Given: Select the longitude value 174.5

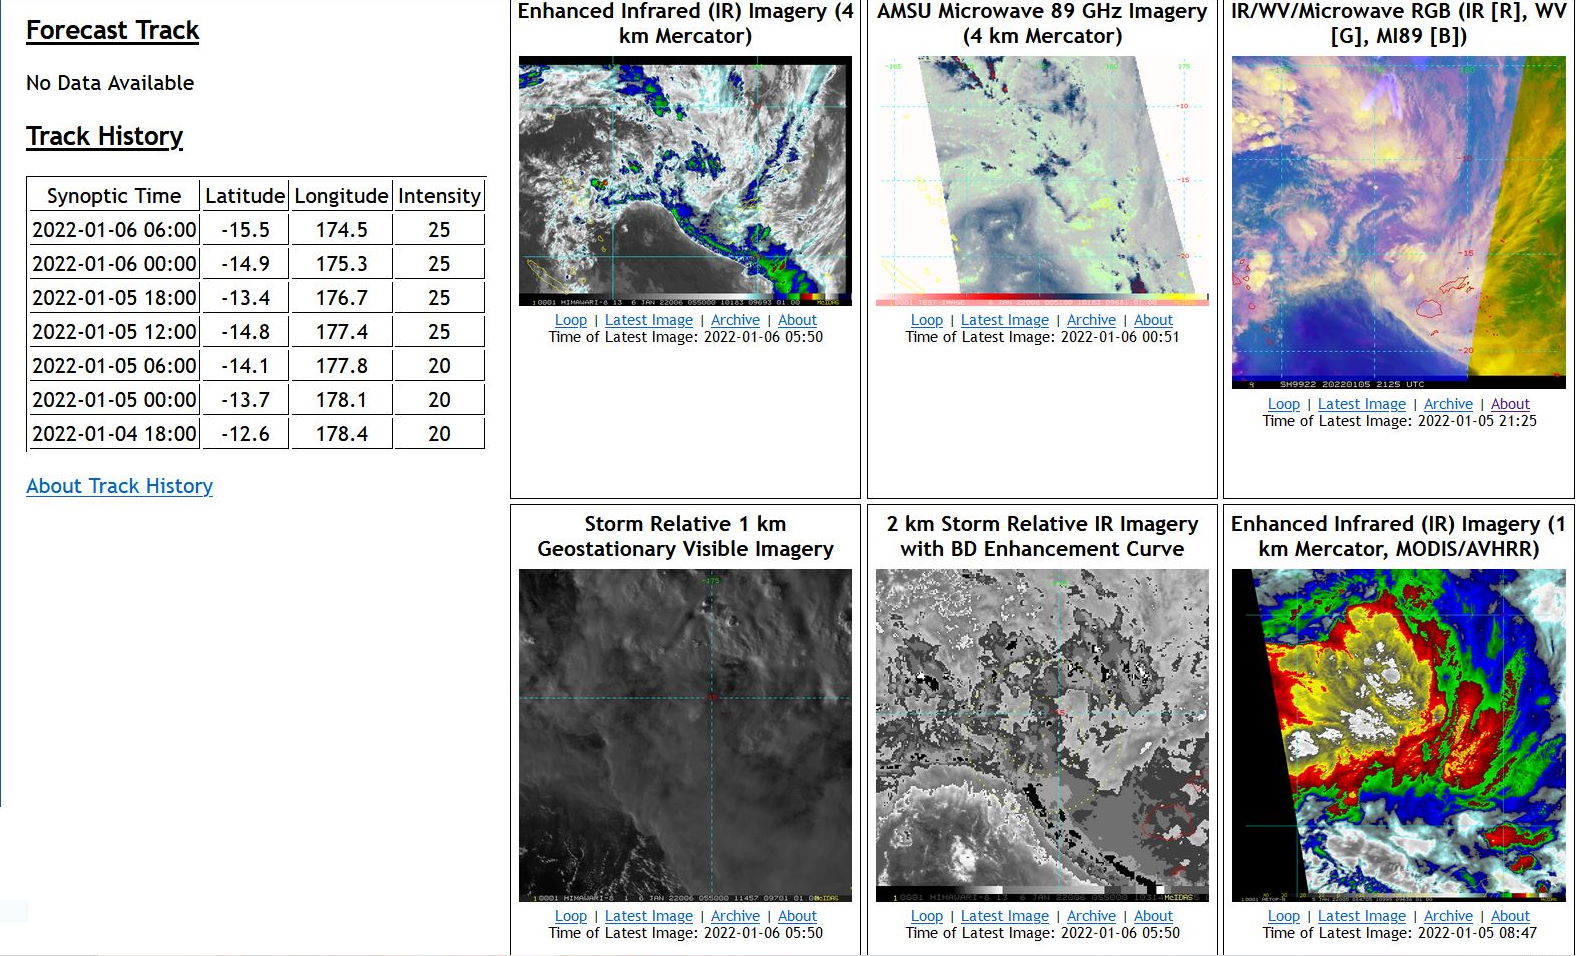Looking at the screenshot, I should point(341,230).
